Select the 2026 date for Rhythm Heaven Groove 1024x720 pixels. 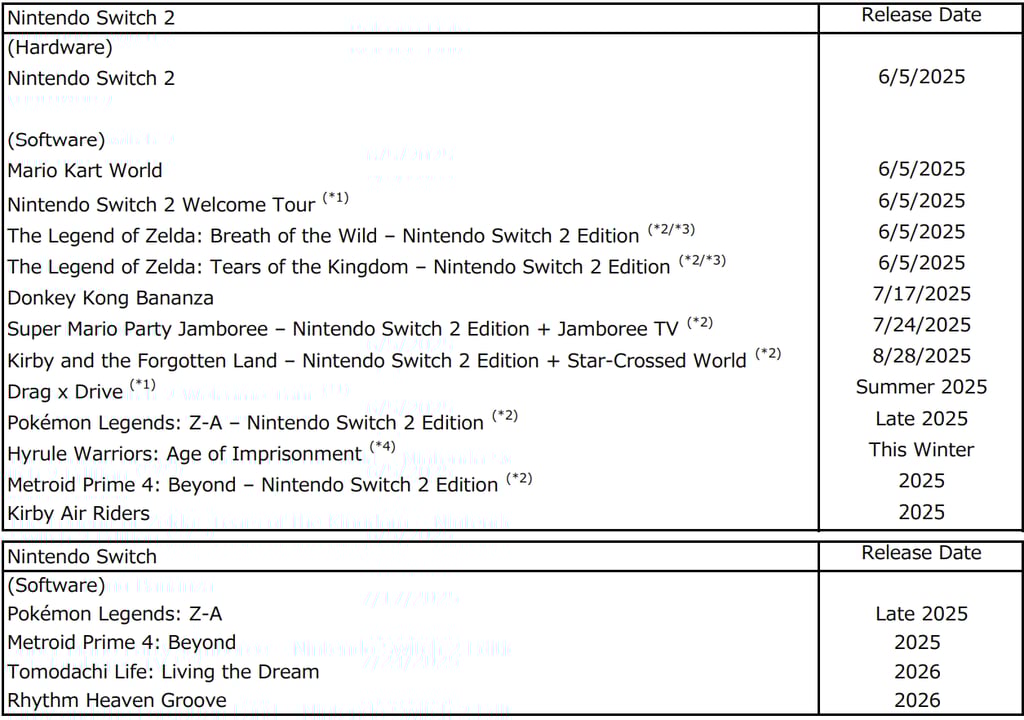click(x=918, y=700)
